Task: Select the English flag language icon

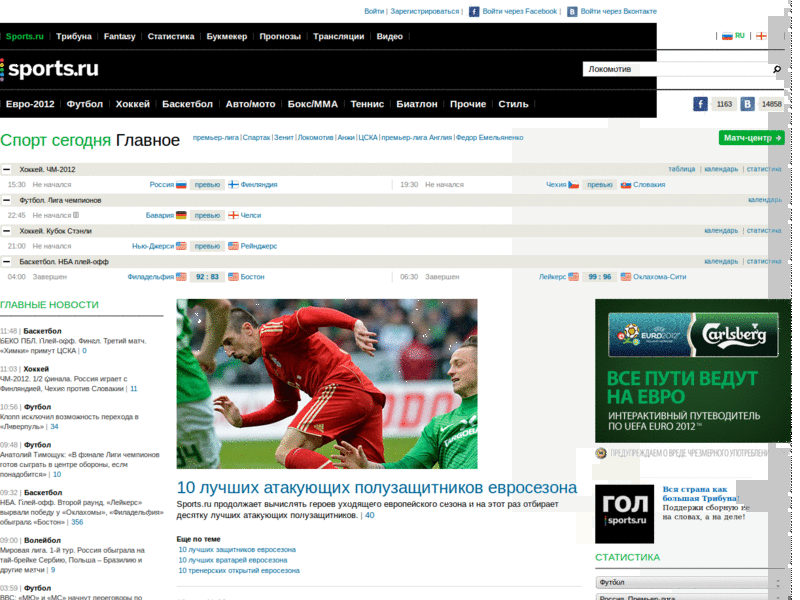Action: 761,36
